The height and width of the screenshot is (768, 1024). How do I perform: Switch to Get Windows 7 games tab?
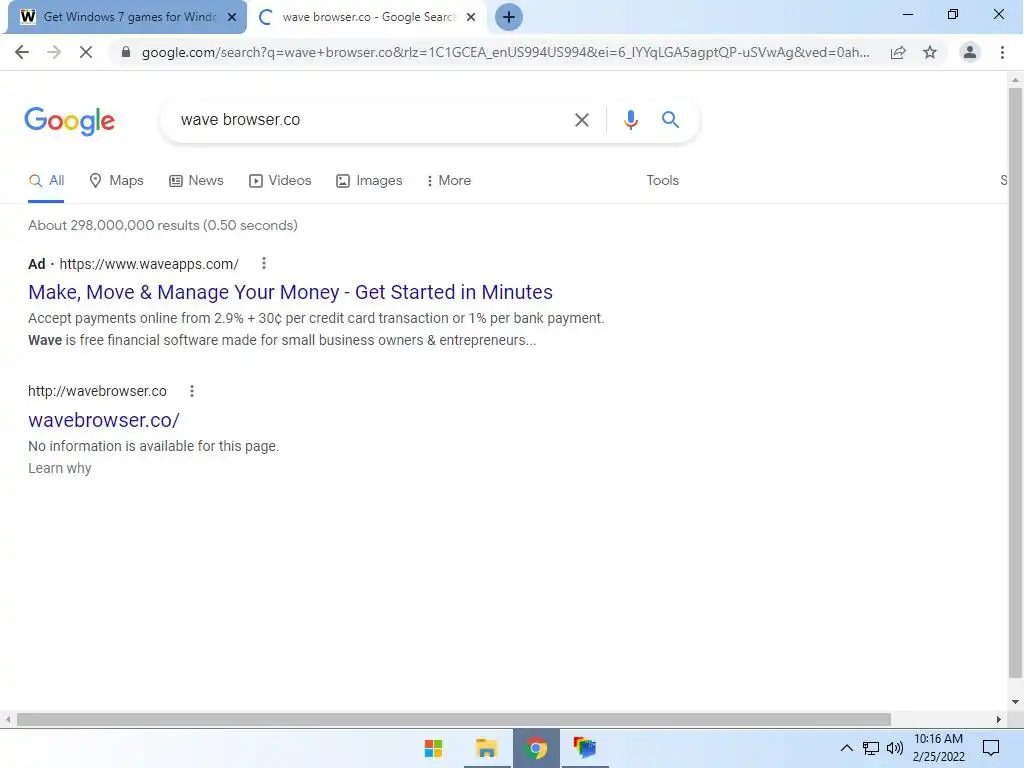126,17
